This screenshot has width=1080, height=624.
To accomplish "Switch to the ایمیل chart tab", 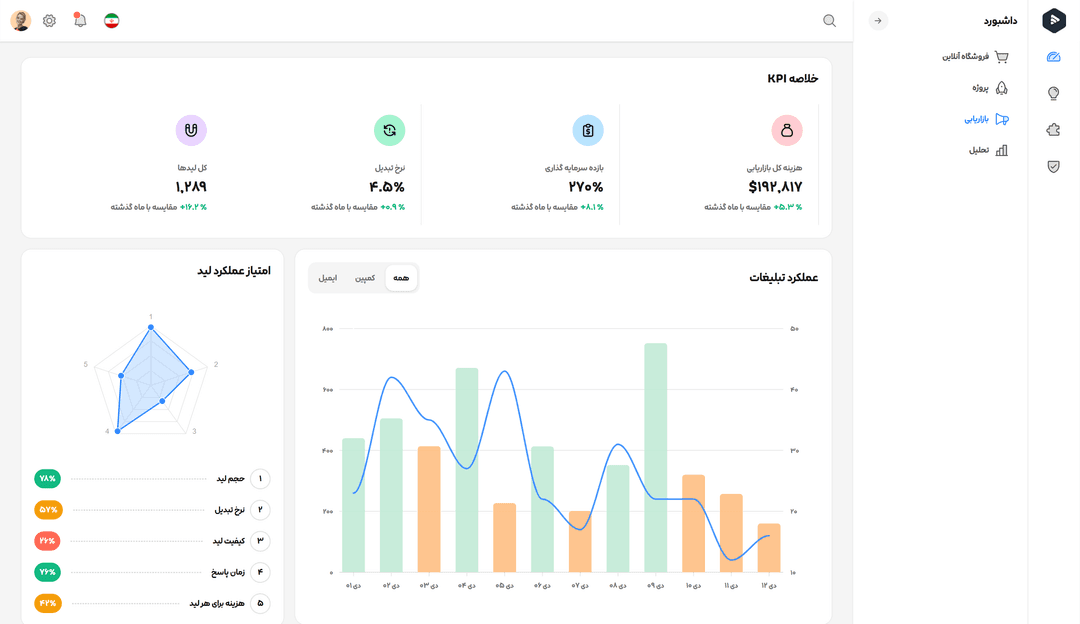I will coord(328,278).
